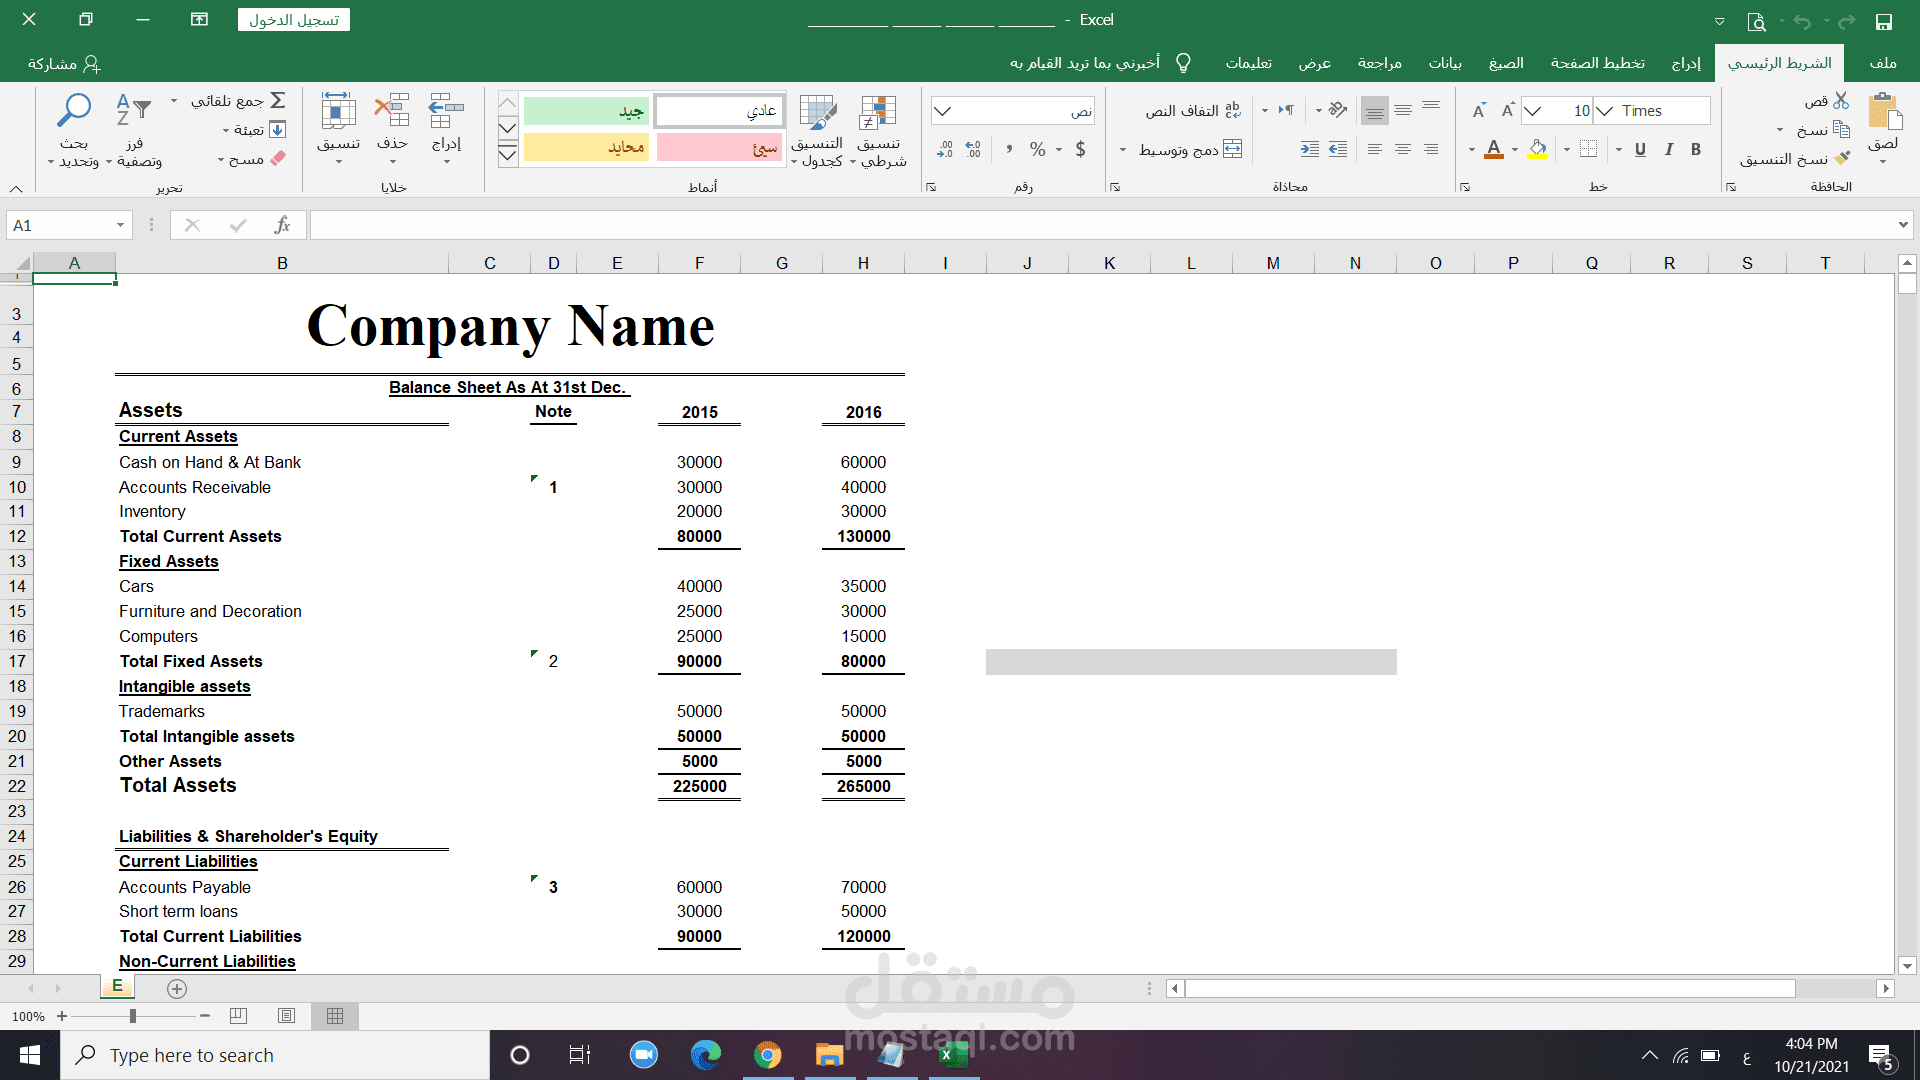Click the add new sheet plus button
Viewport: 1920px width, 1080px height.
click(177, 988)
